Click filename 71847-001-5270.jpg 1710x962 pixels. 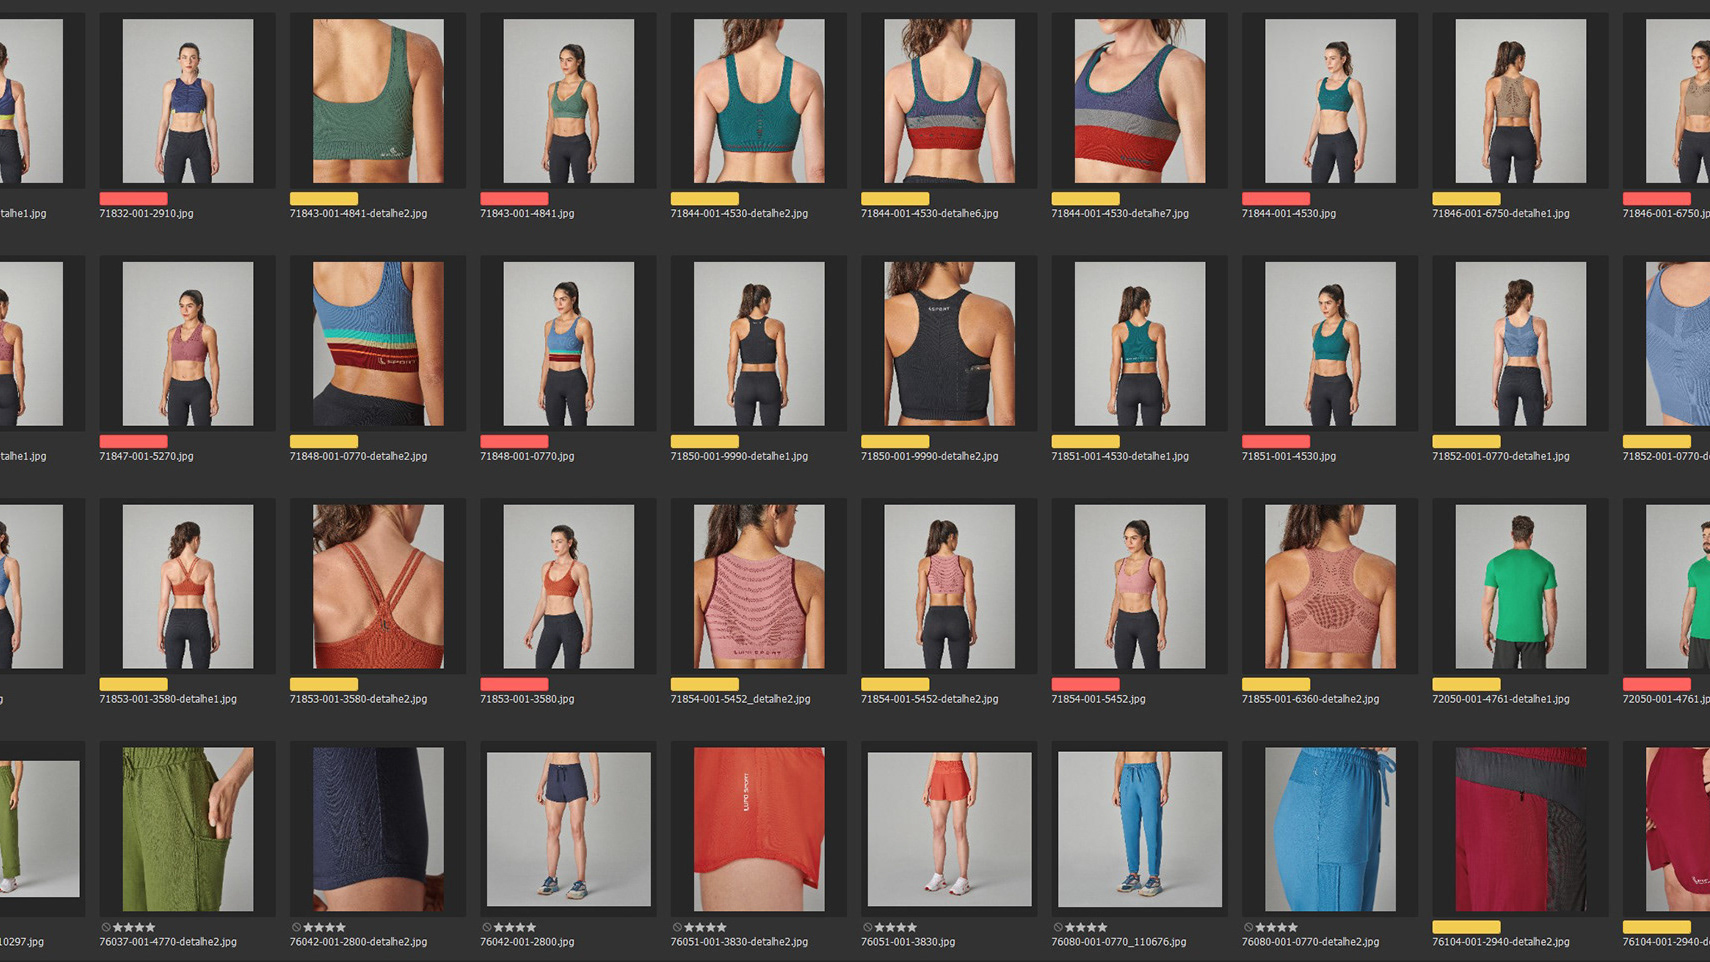[146, 456]
